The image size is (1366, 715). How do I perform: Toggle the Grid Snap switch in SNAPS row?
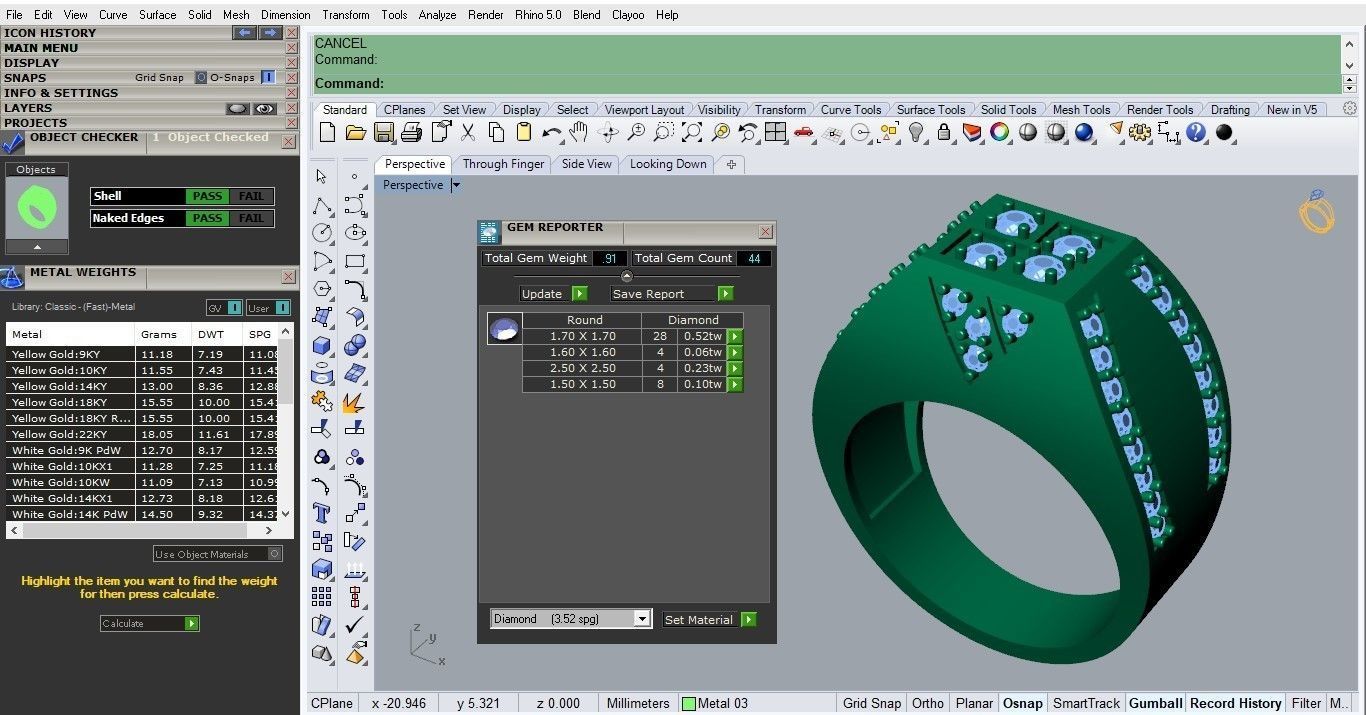tap(201, 77)
